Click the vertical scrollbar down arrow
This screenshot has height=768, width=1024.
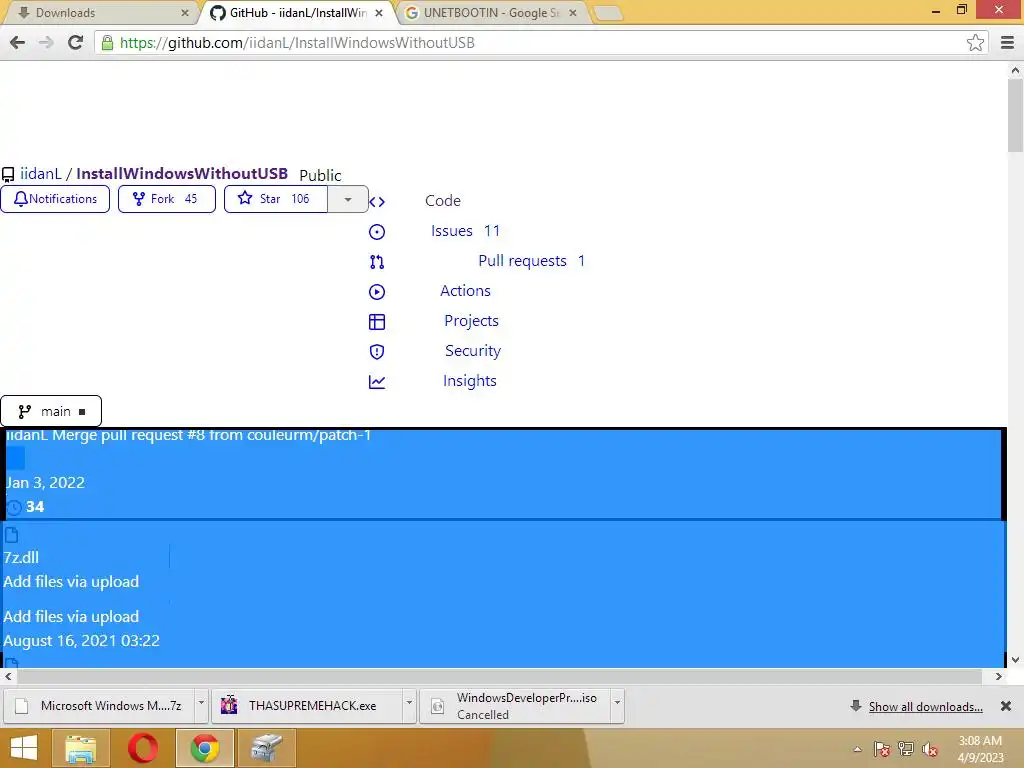click(x=1015, y=660)
